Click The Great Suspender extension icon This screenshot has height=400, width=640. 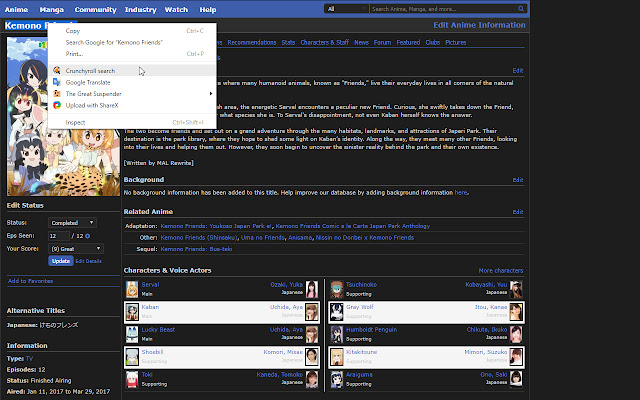point(57,93)
